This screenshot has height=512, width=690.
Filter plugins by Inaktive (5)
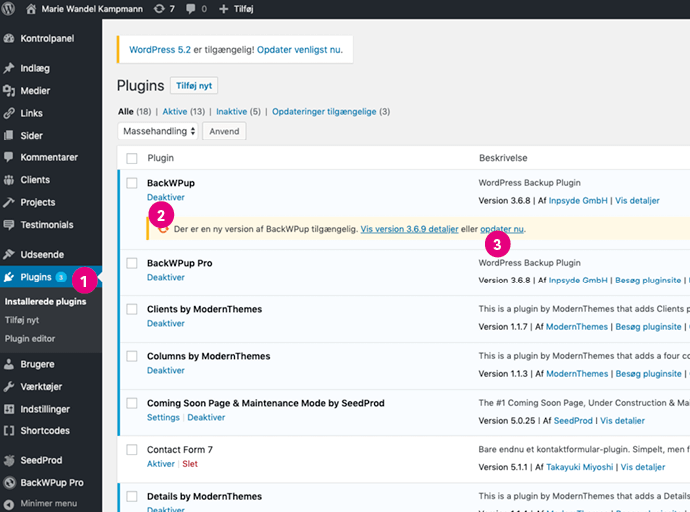238,112
